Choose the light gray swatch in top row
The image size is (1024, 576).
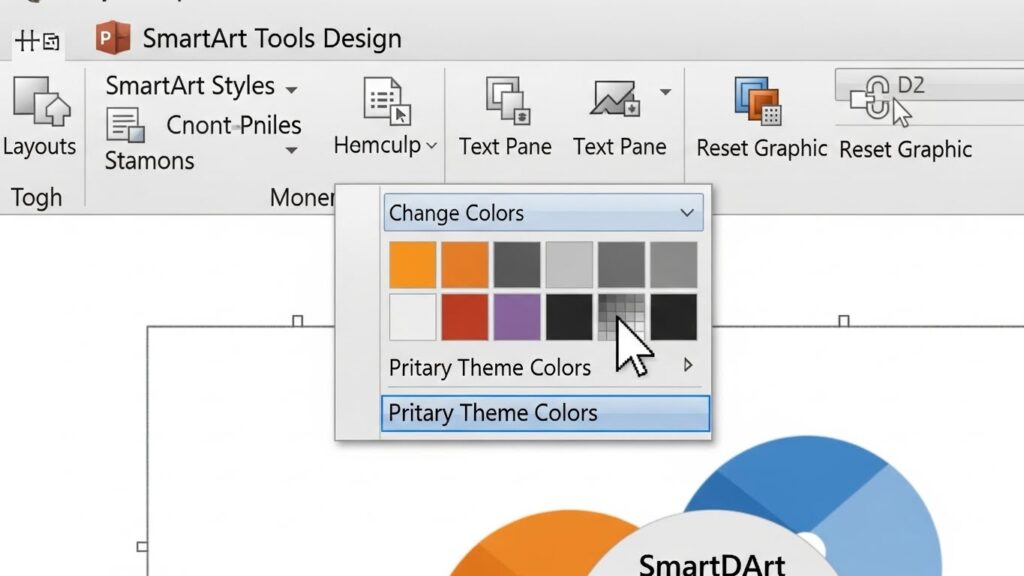(x=569, y=264)
